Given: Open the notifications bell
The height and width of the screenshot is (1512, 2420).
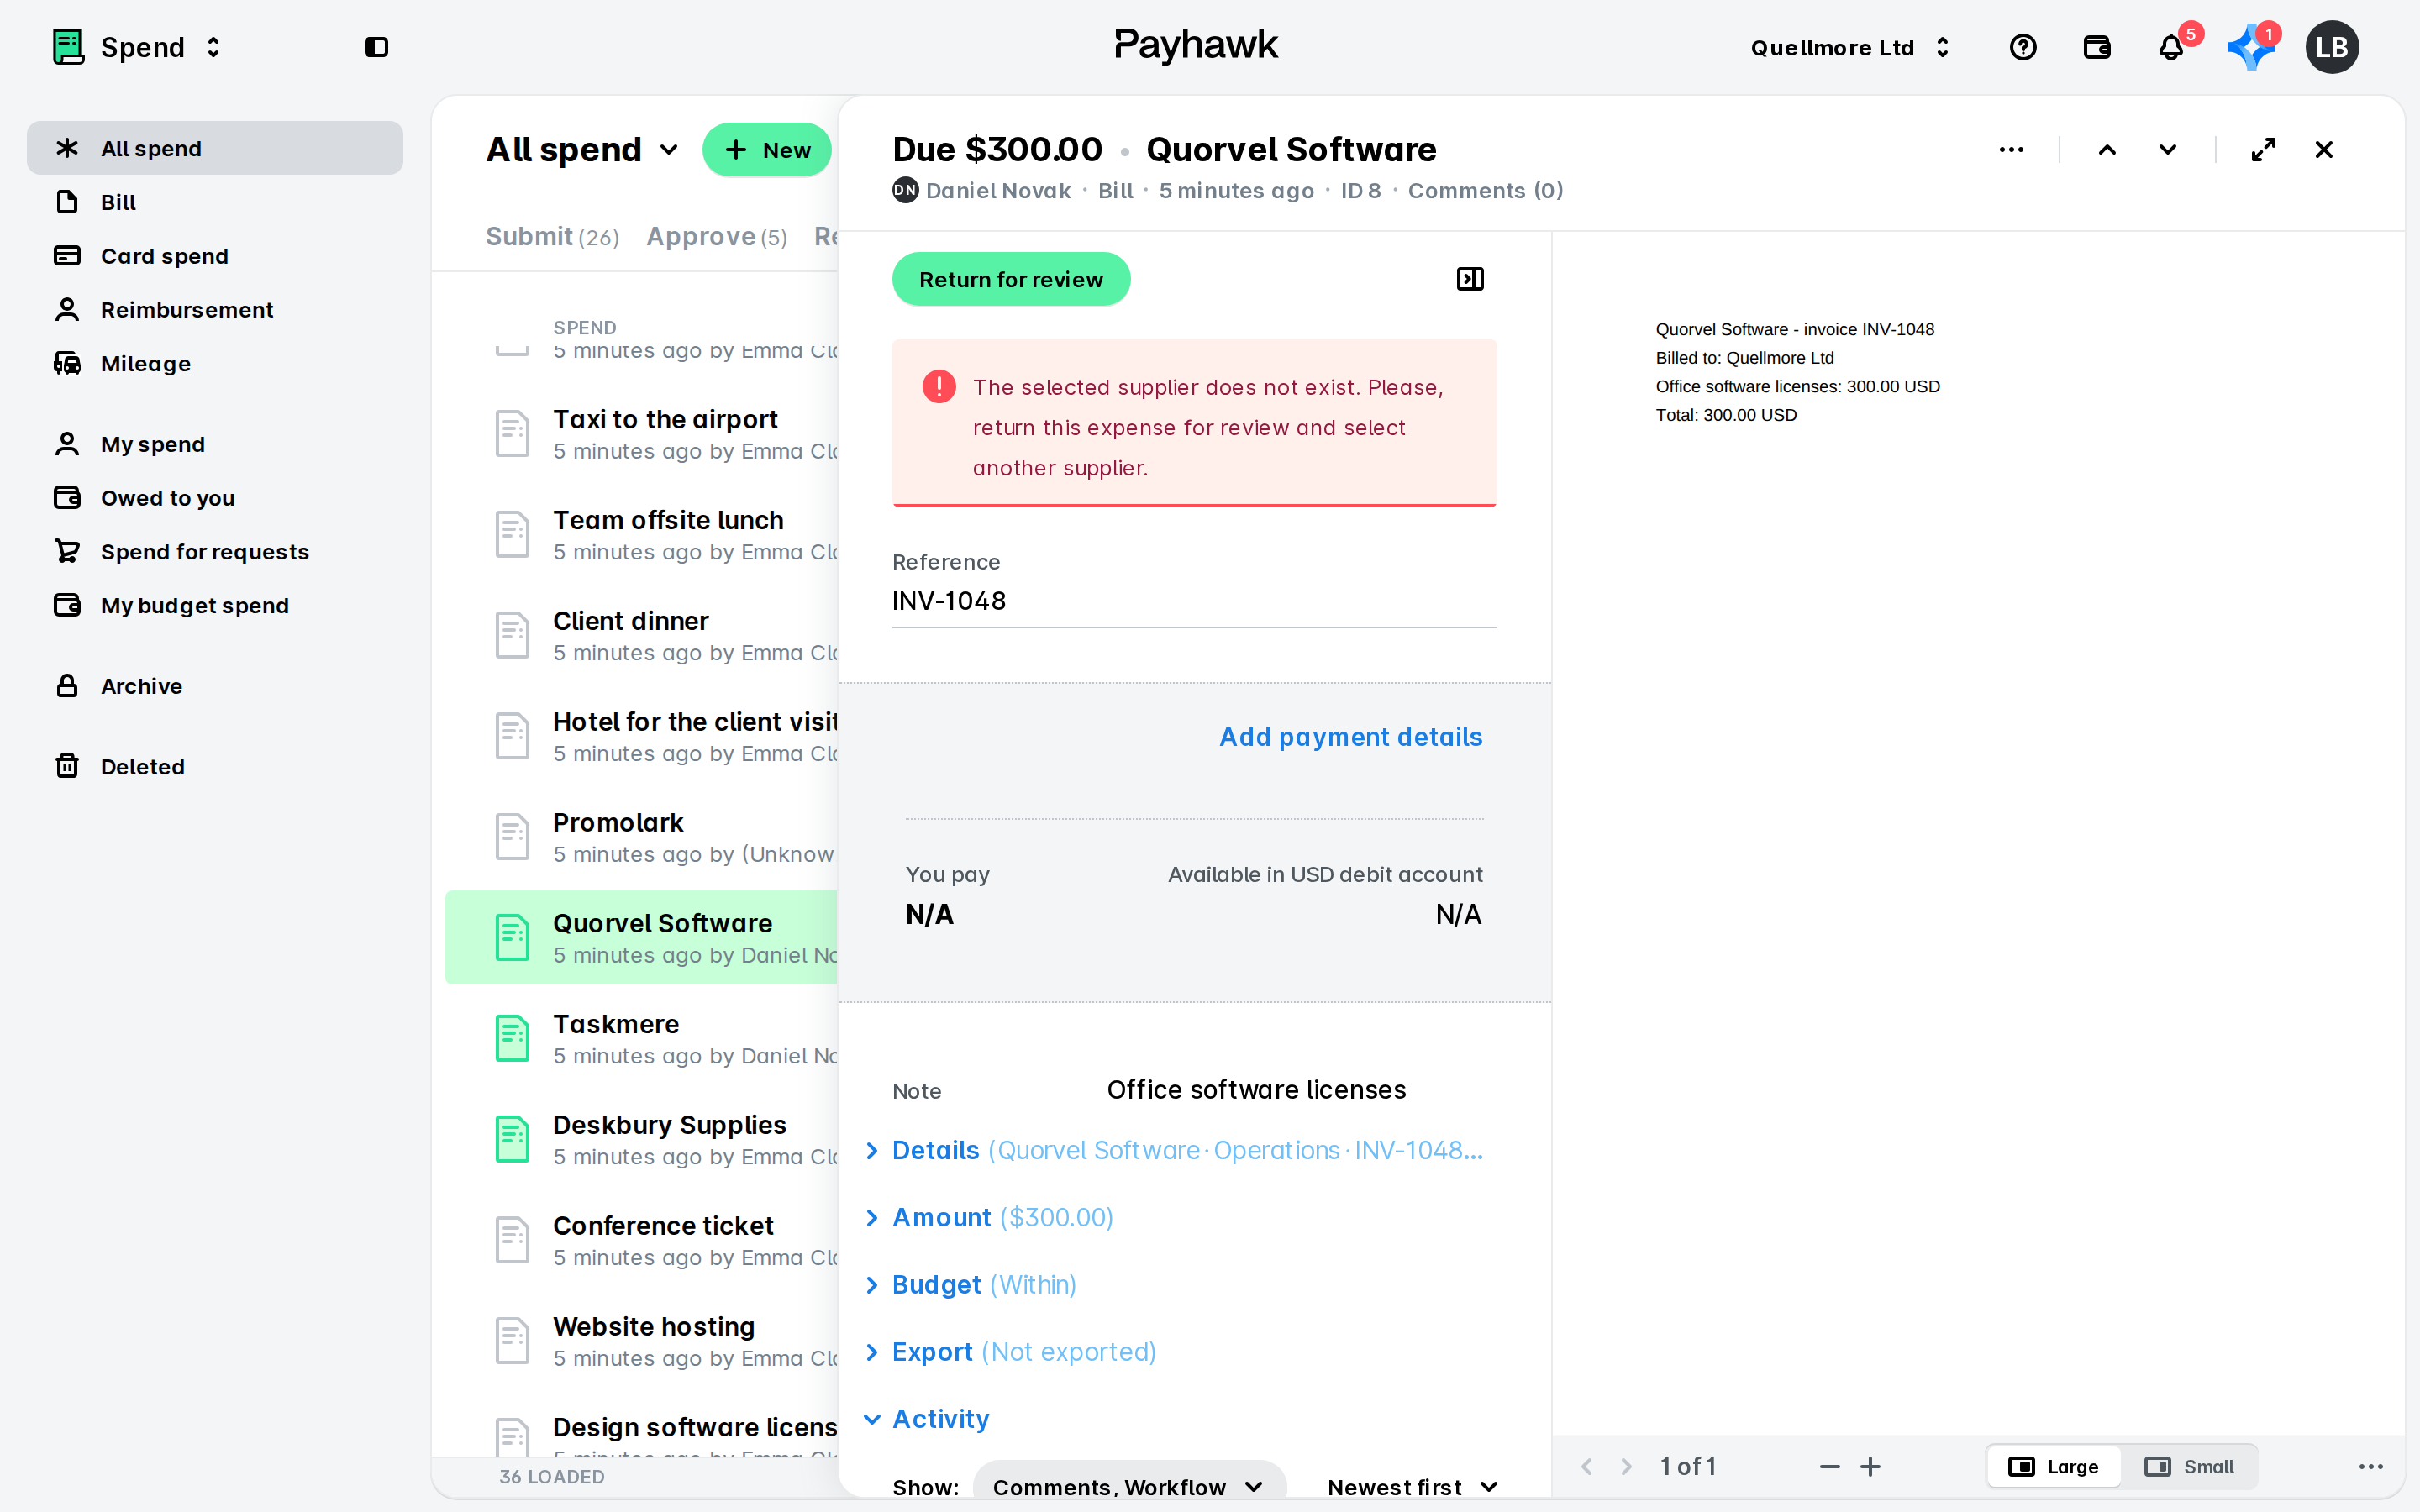Looking at the screenshot, I should tap(2171, 47).
